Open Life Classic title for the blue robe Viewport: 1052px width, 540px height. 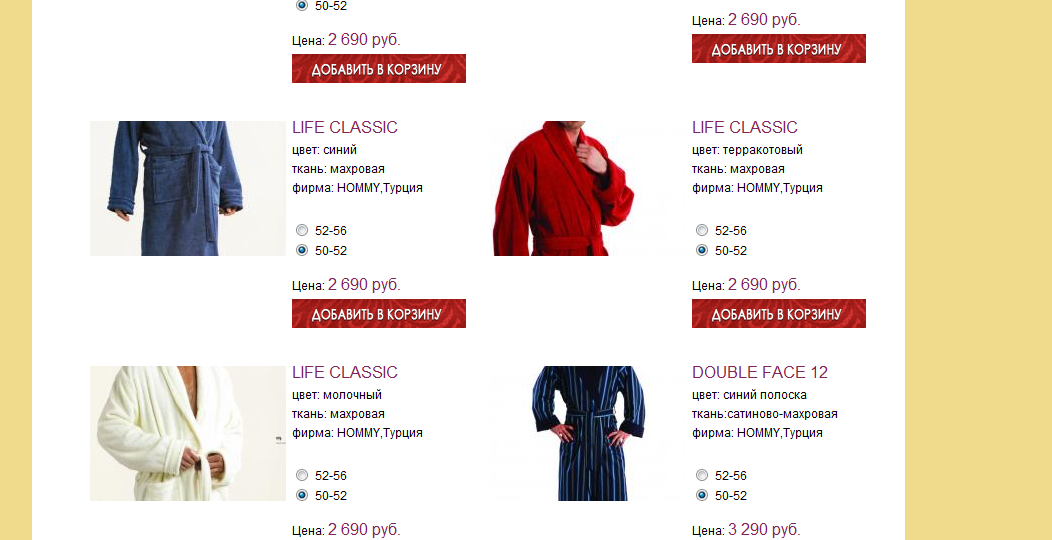(345, 127)
